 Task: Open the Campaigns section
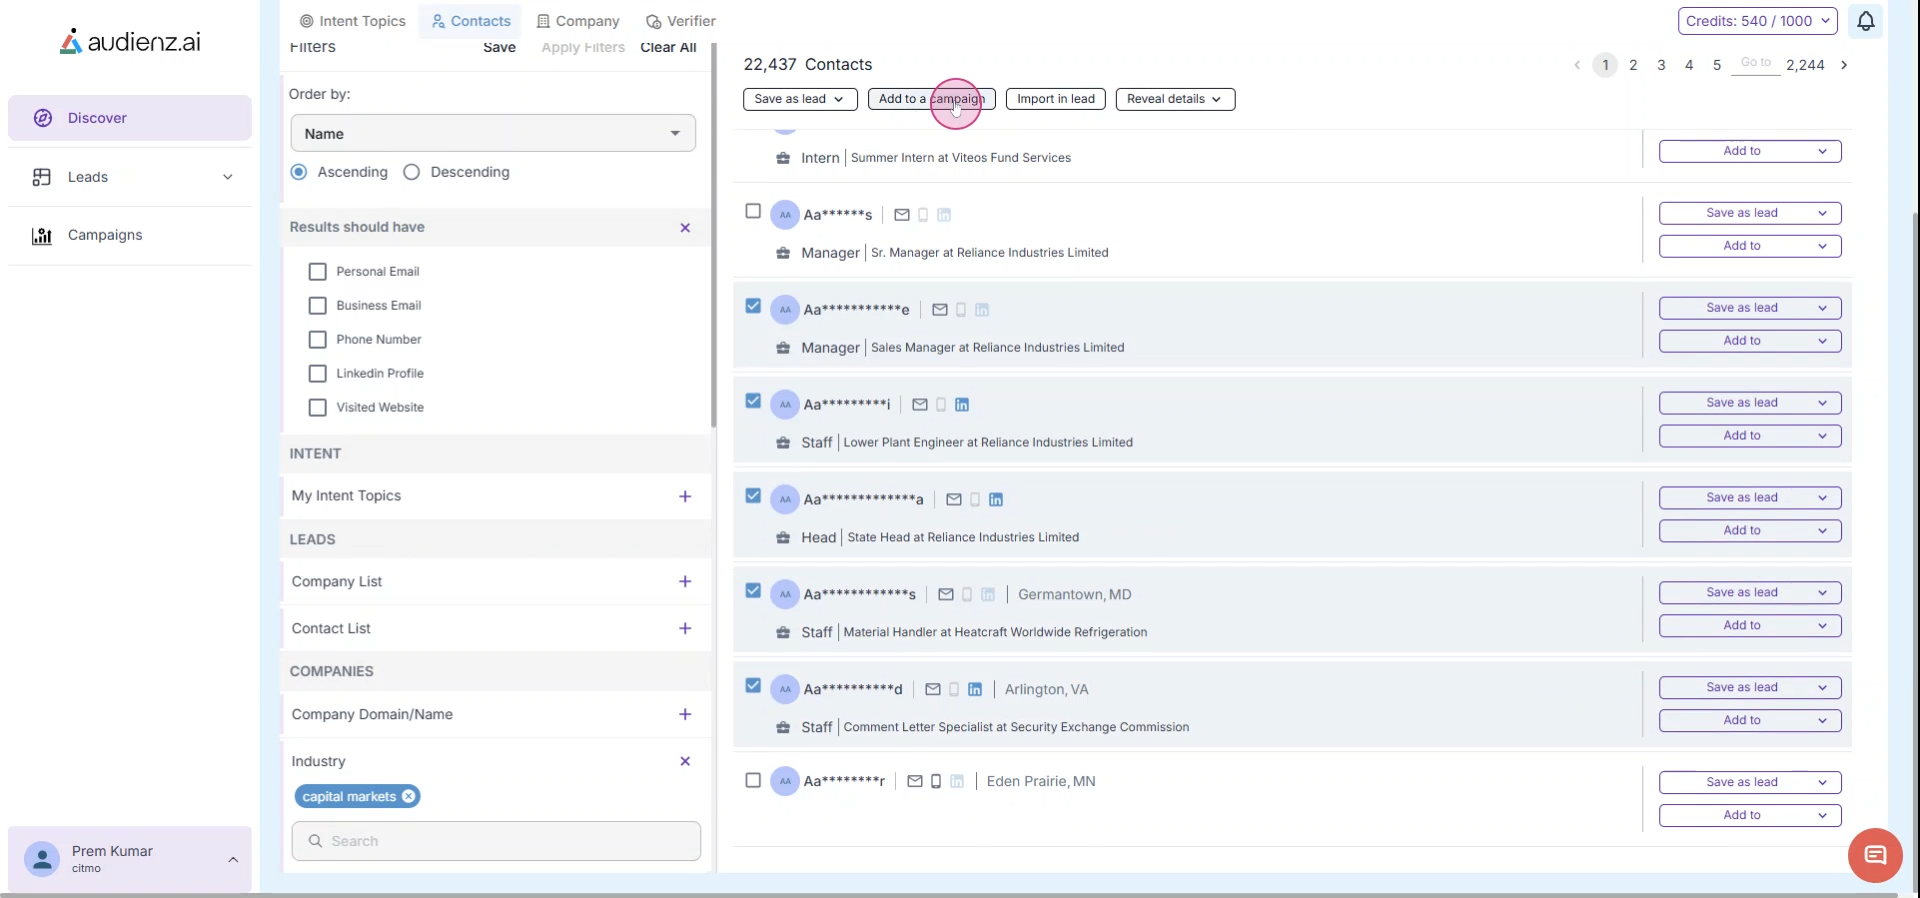pyautogui.click(x=105, y=235)
